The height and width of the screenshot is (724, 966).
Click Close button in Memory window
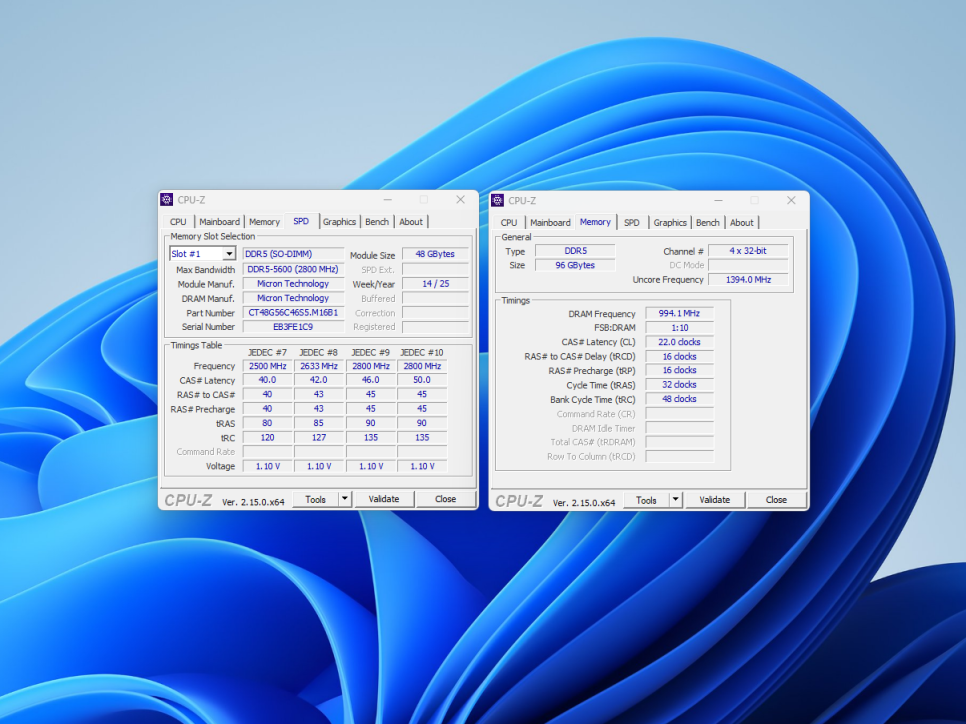pos(776,500)
